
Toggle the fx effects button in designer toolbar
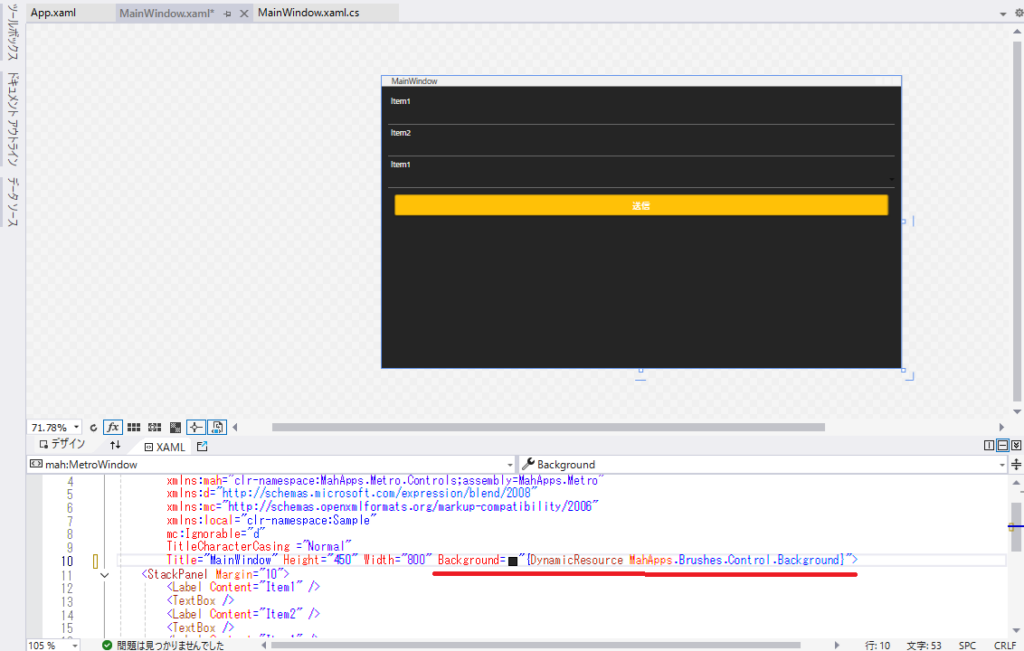[x=113, y=427]
